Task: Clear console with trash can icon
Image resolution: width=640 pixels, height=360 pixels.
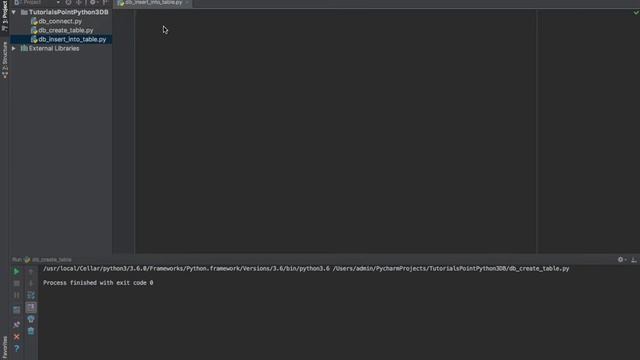Action: click(31, 331)
